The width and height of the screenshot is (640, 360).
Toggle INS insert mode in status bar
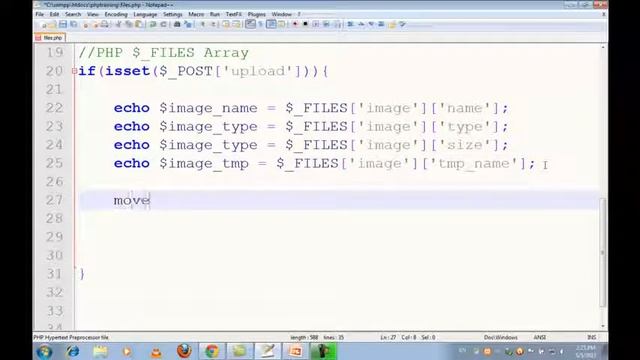[x=591, y=337]
